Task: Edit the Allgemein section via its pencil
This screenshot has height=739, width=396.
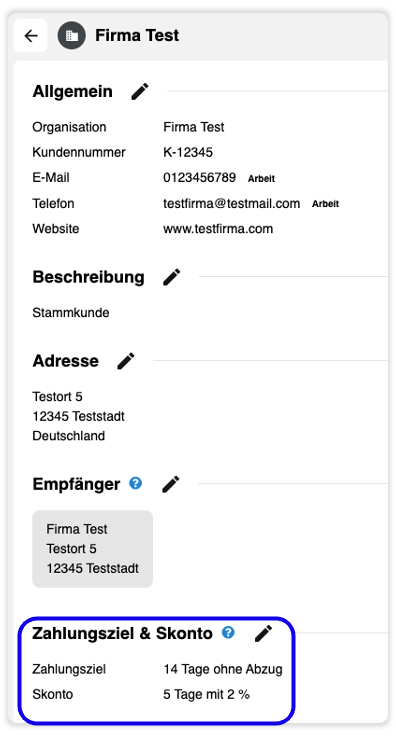Action: pyautogui.click(x=140, y=91)
